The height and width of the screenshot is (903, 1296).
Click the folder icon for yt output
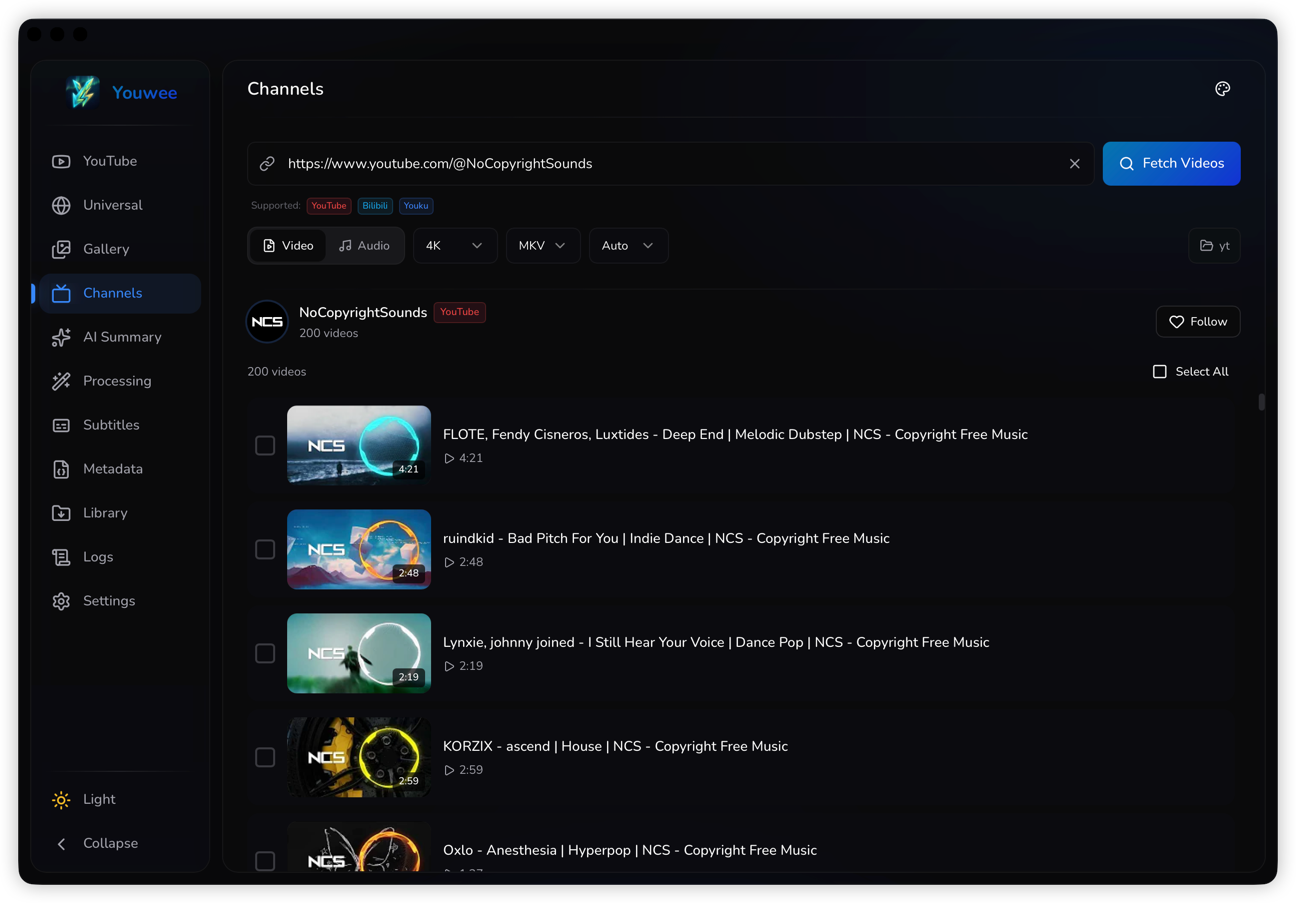(x=1207, y=246)
